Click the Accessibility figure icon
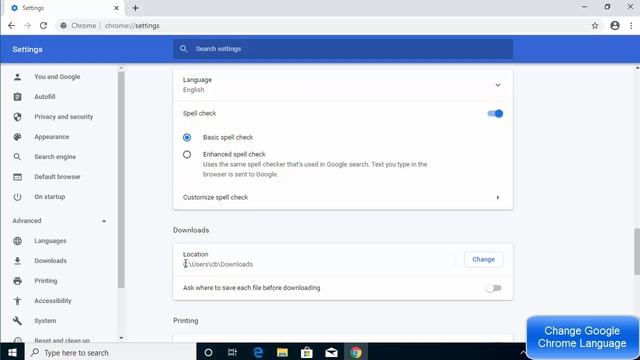 coord(17,301)
